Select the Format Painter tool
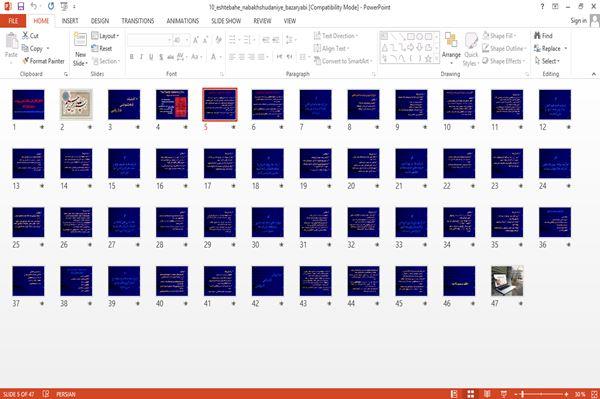Screen dimensions: 600x399 43,61
